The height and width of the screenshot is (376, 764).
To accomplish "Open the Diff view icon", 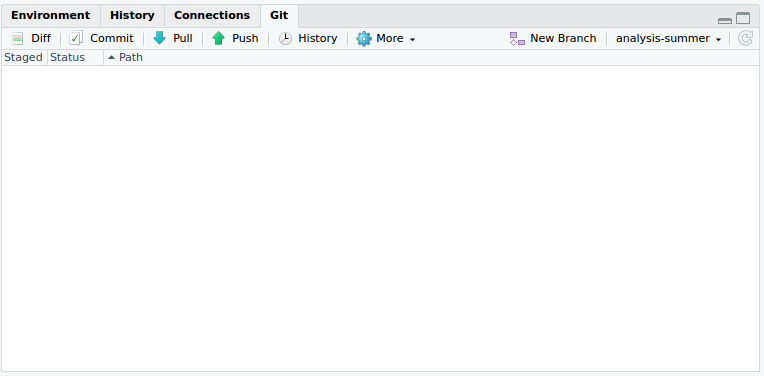I will [x=18, y=38].
